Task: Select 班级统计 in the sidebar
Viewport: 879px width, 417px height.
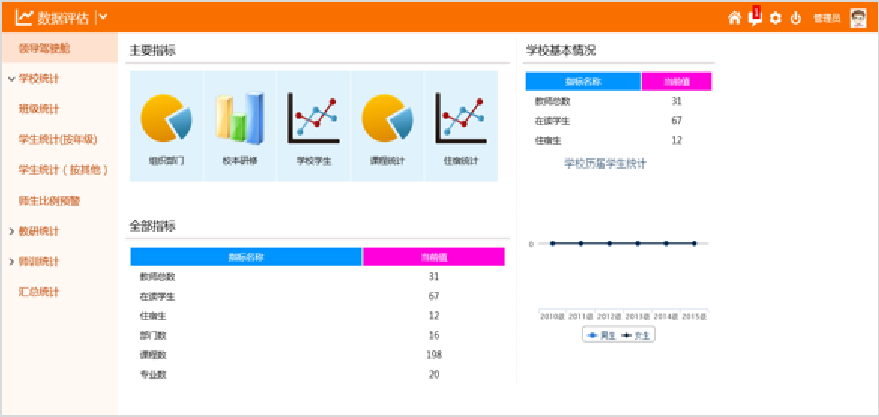Action: [x=39, y=109]
